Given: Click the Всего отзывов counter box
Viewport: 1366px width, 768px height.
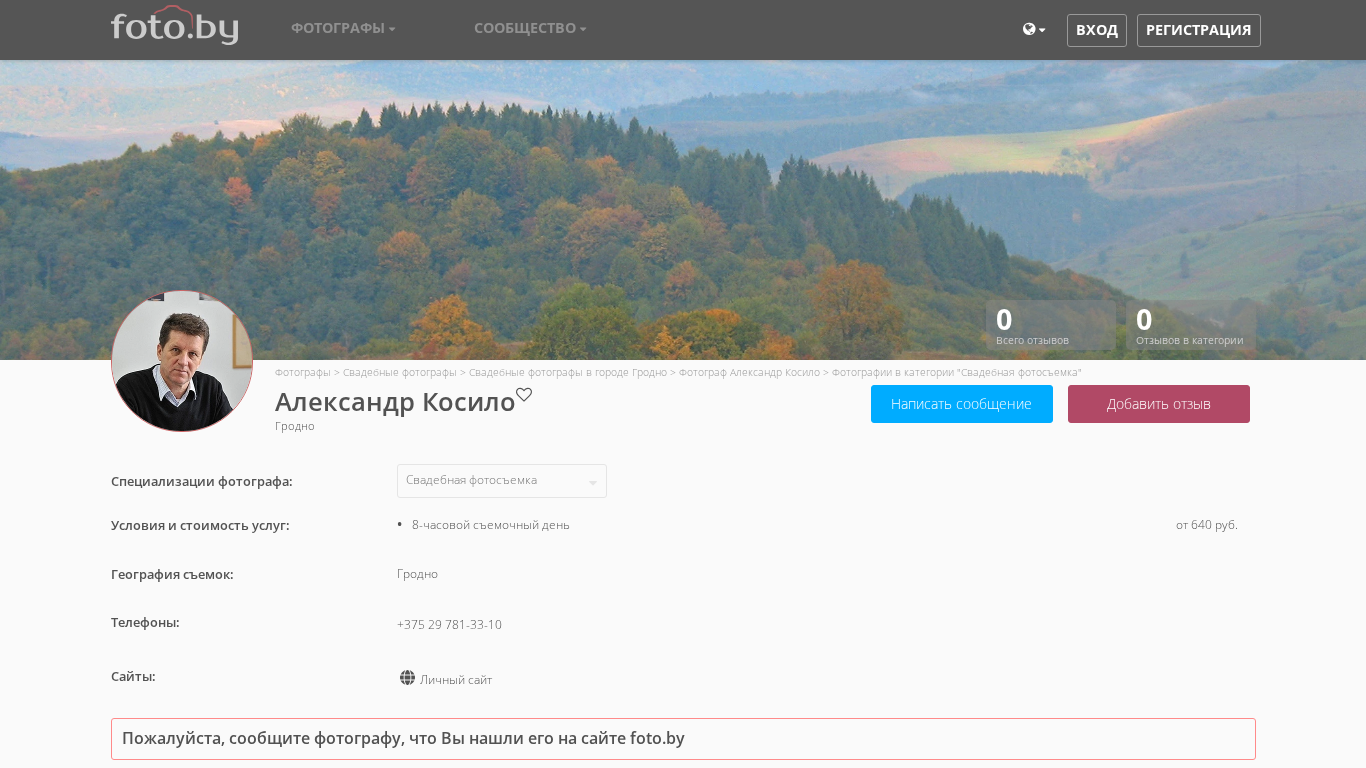Looking at the screenshot, I should coord(1051,326).
